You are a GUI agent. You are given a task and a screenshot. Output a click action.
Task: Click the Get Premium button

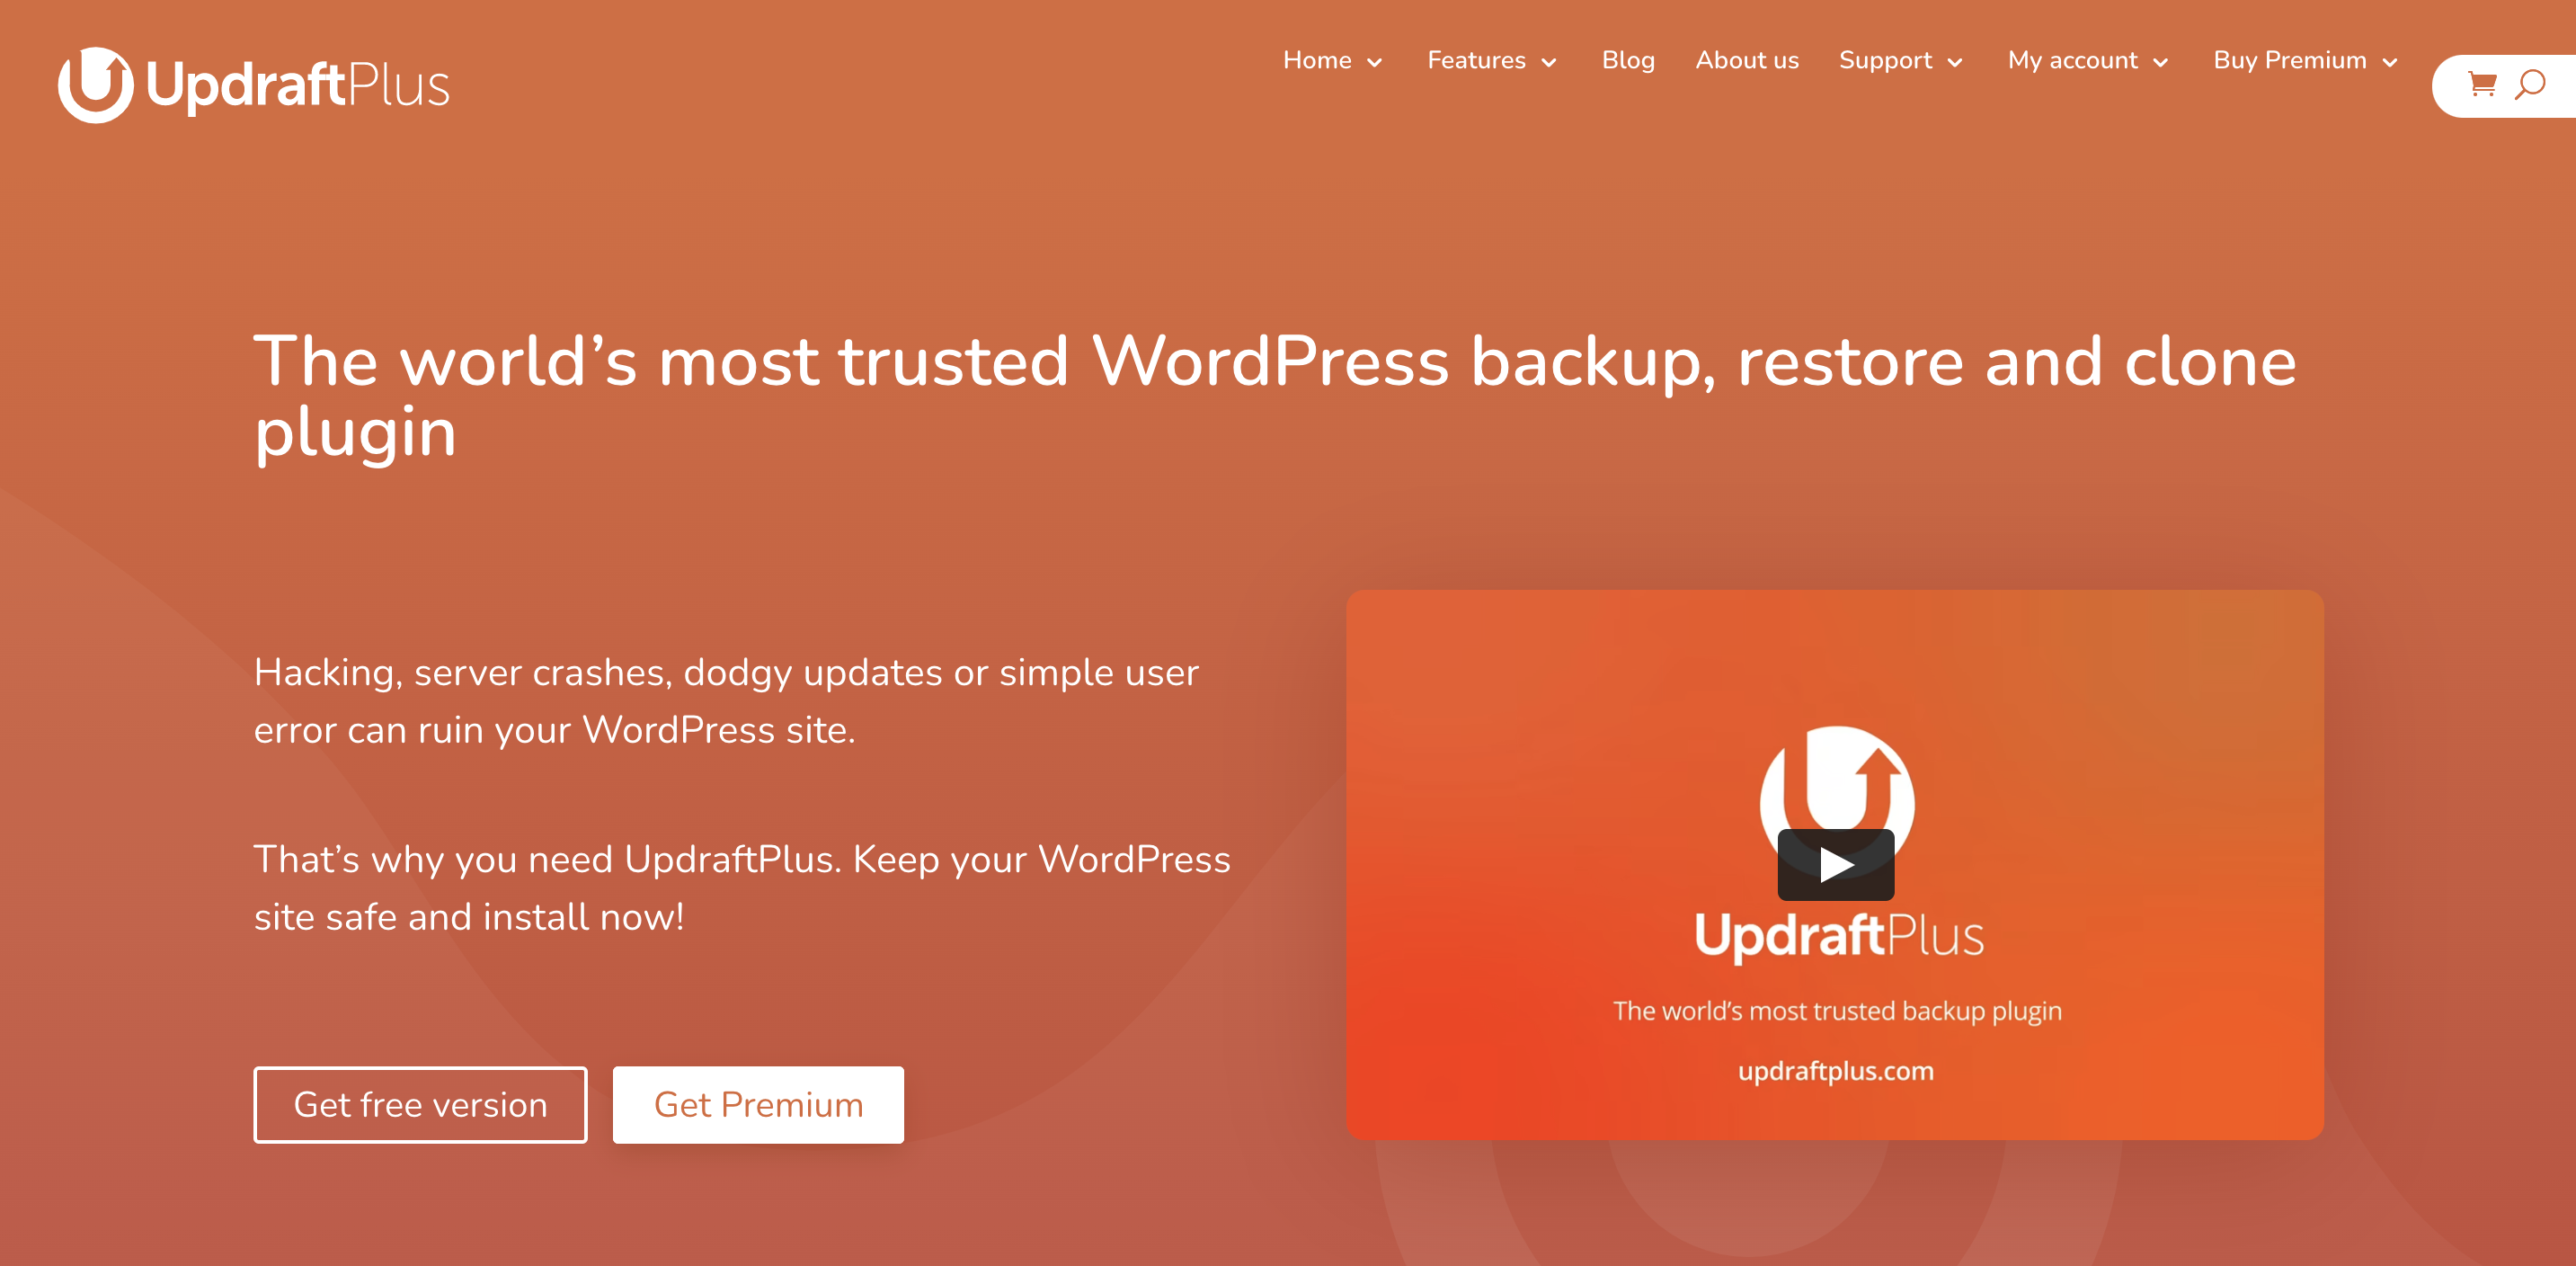pos(759,1103)
